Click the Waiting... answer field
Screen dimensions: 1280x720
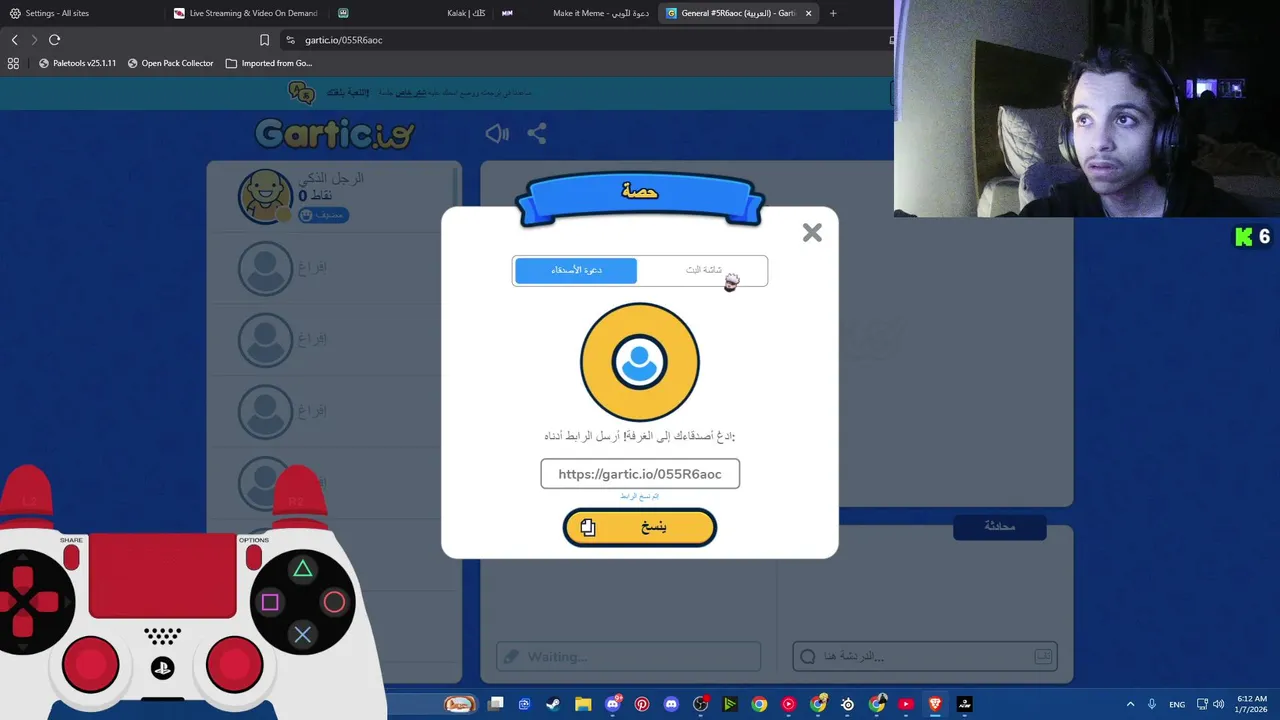click(x=628, y=657)
